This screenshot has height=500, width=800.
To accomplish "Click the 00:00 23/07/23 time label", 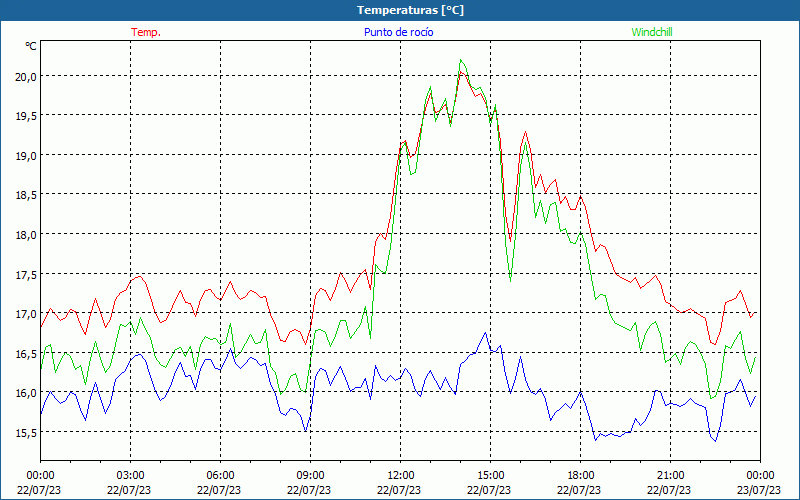I will (760, 483).
